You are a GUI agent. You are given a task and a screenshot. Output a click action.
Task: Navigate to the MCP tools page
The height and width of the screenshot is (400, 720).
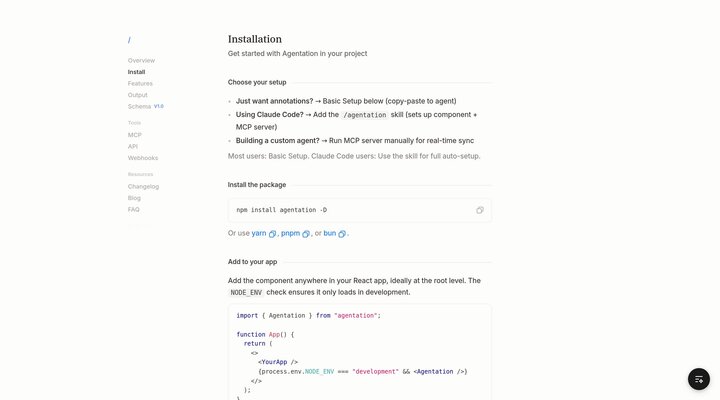click(x=135, y=135)
